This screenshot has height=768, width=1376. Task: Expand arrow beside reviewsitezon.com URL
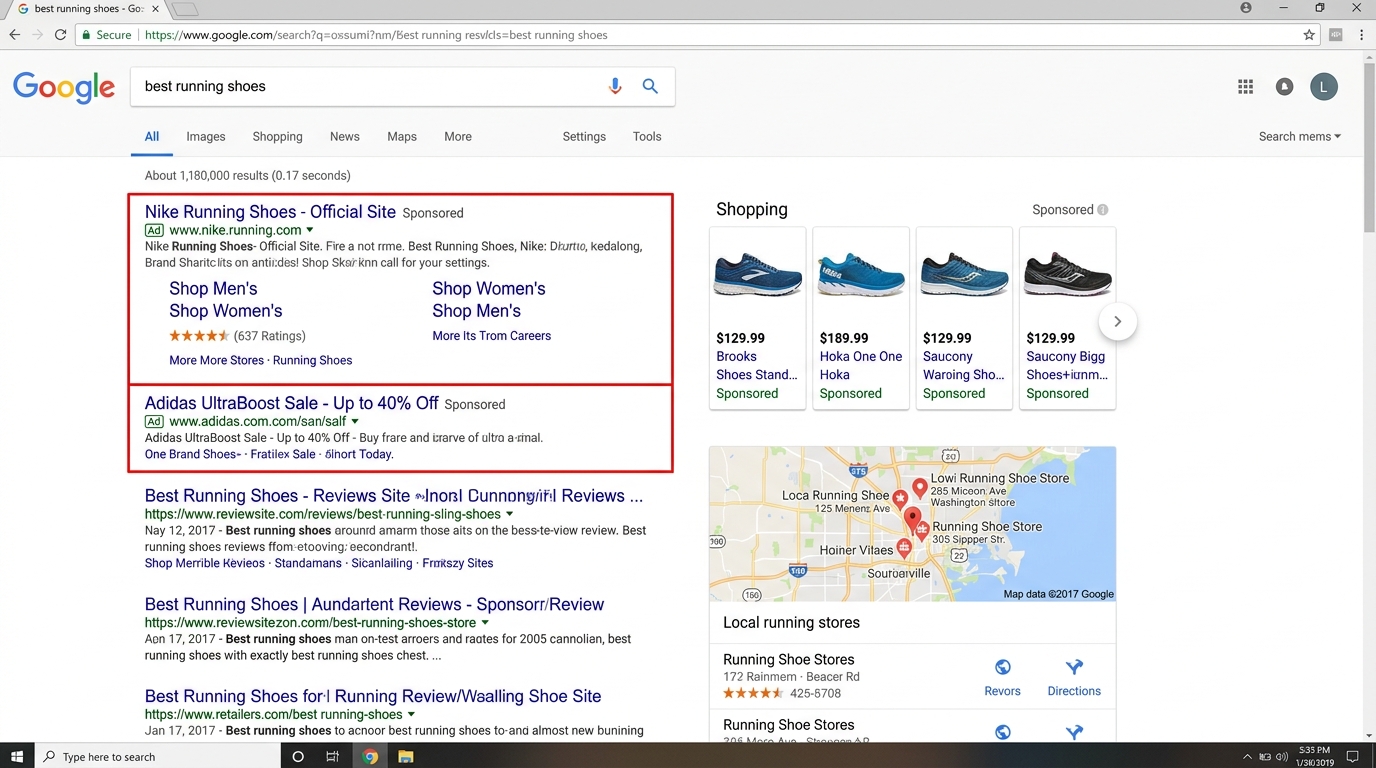click(x=485, y=623)
